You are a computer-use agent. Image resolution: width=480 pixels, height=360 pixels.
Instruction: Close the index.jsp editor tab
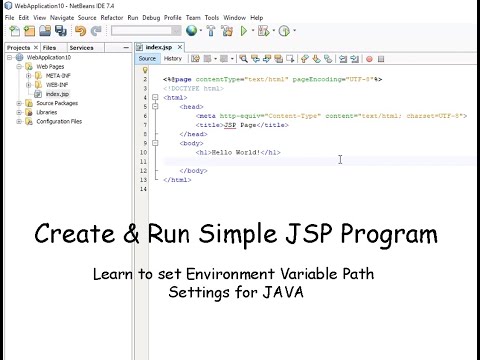pyautogui.click(x=180, y=47)
